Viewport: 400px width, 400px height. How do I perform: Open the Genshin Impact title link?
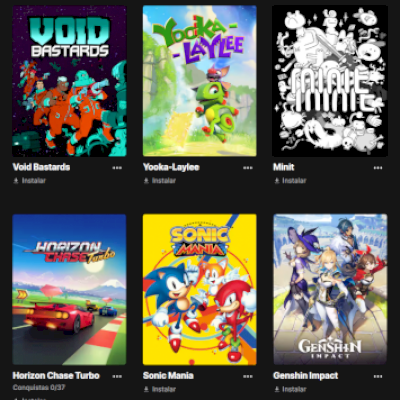tap(306, 376)
